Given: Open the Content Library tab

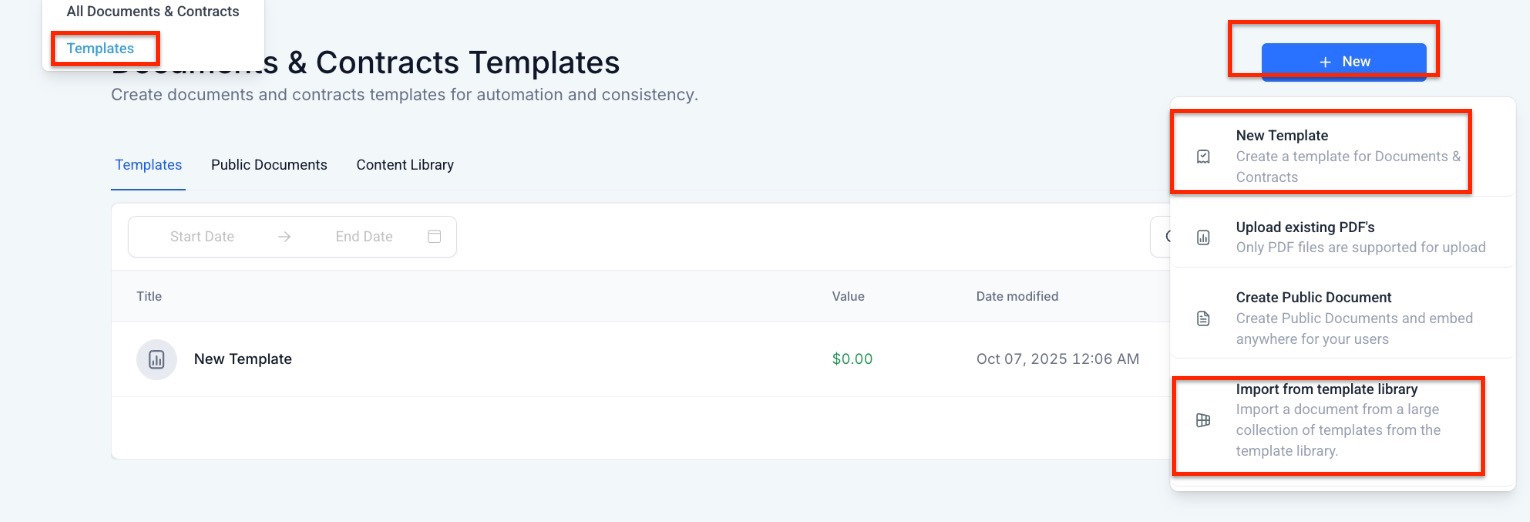Looking at the screenshot, I should click(x=405, y=165).
